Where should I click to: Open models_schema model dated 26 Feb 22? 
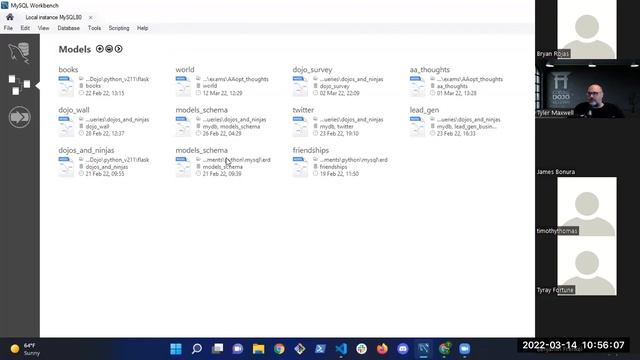pyautogui.click(x=202, y=110)
